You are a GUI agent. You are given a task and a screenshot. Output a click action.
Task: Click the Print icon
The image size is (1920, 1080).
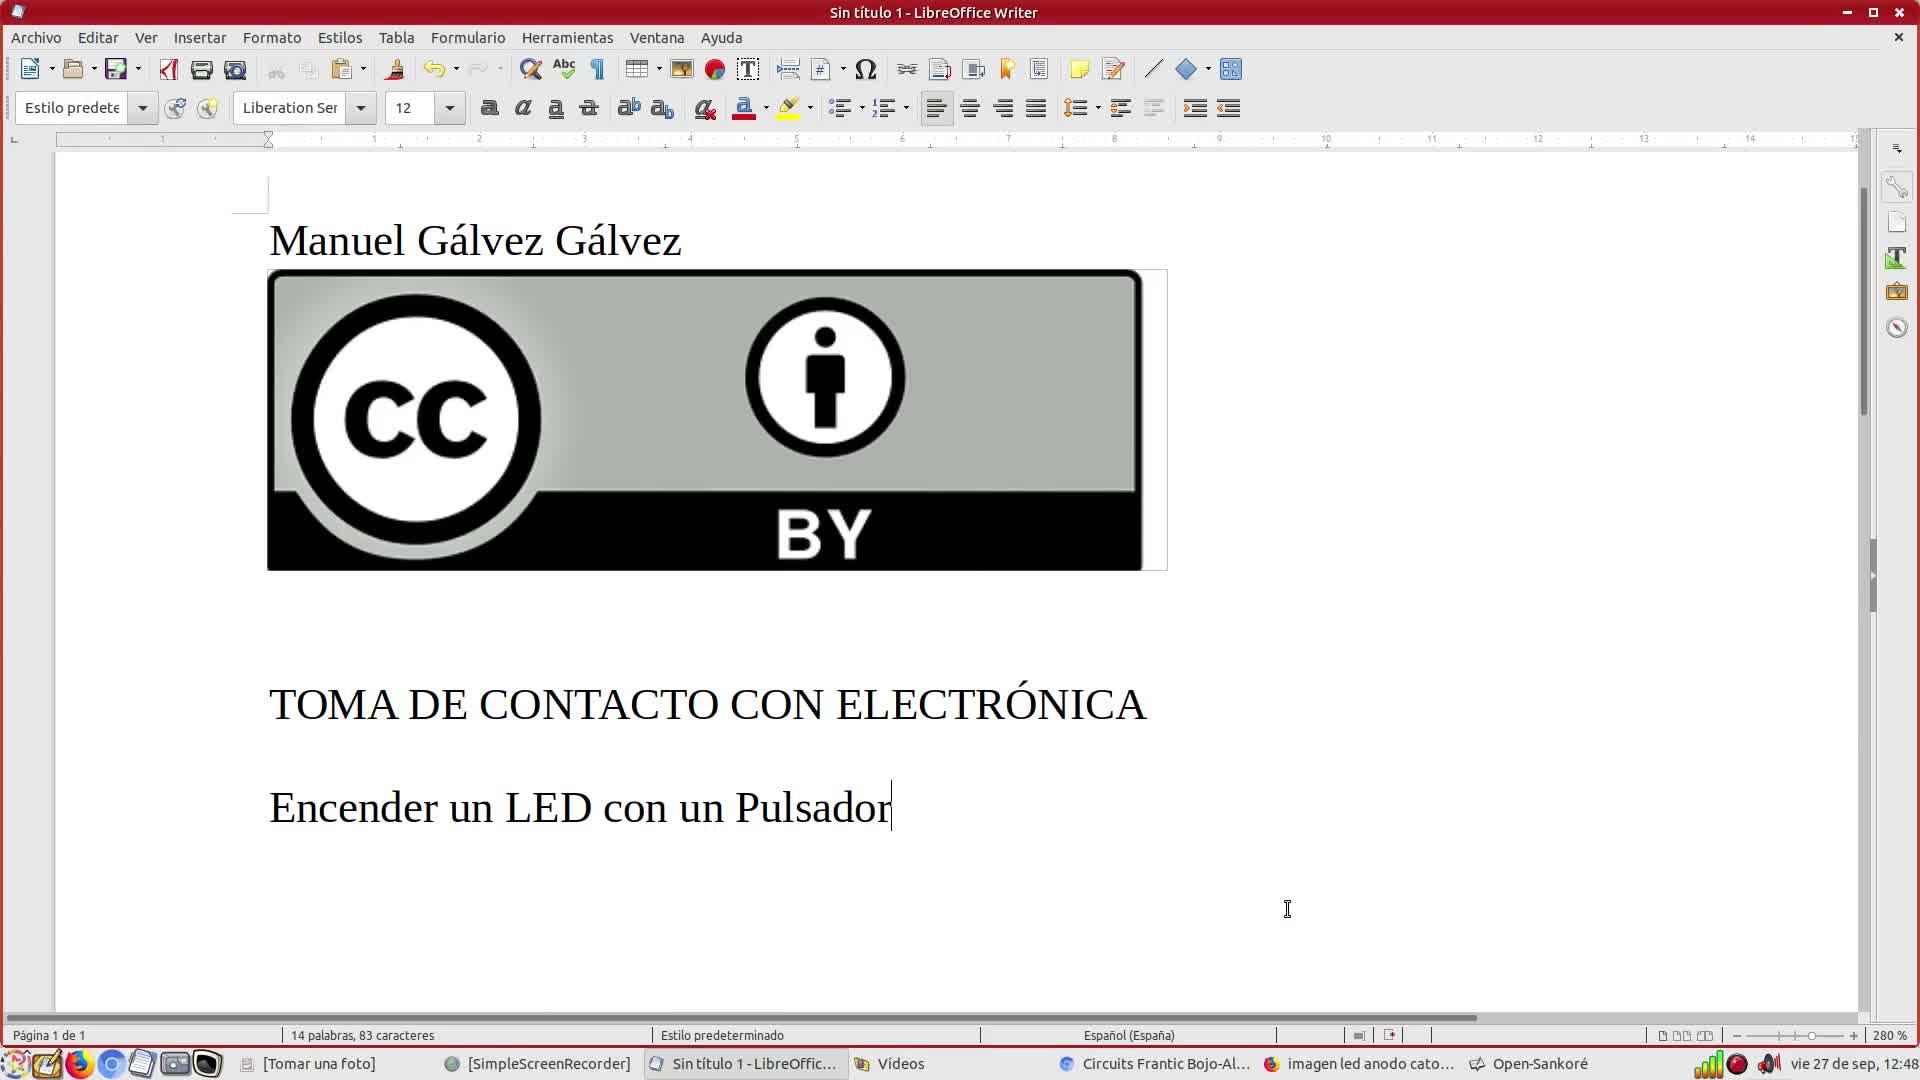click(201, 69)
